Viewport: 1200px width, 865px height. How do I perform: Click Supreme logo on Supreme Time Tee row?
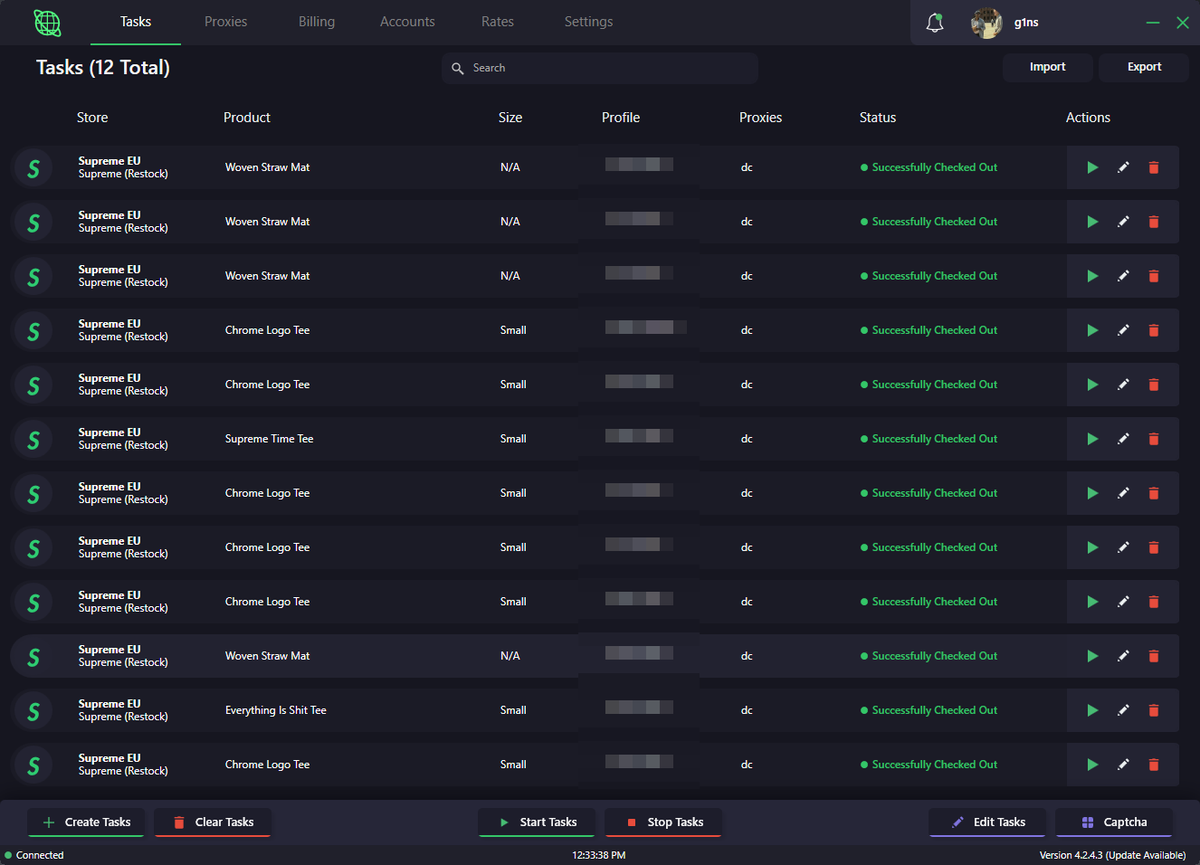tap(33, 439)
